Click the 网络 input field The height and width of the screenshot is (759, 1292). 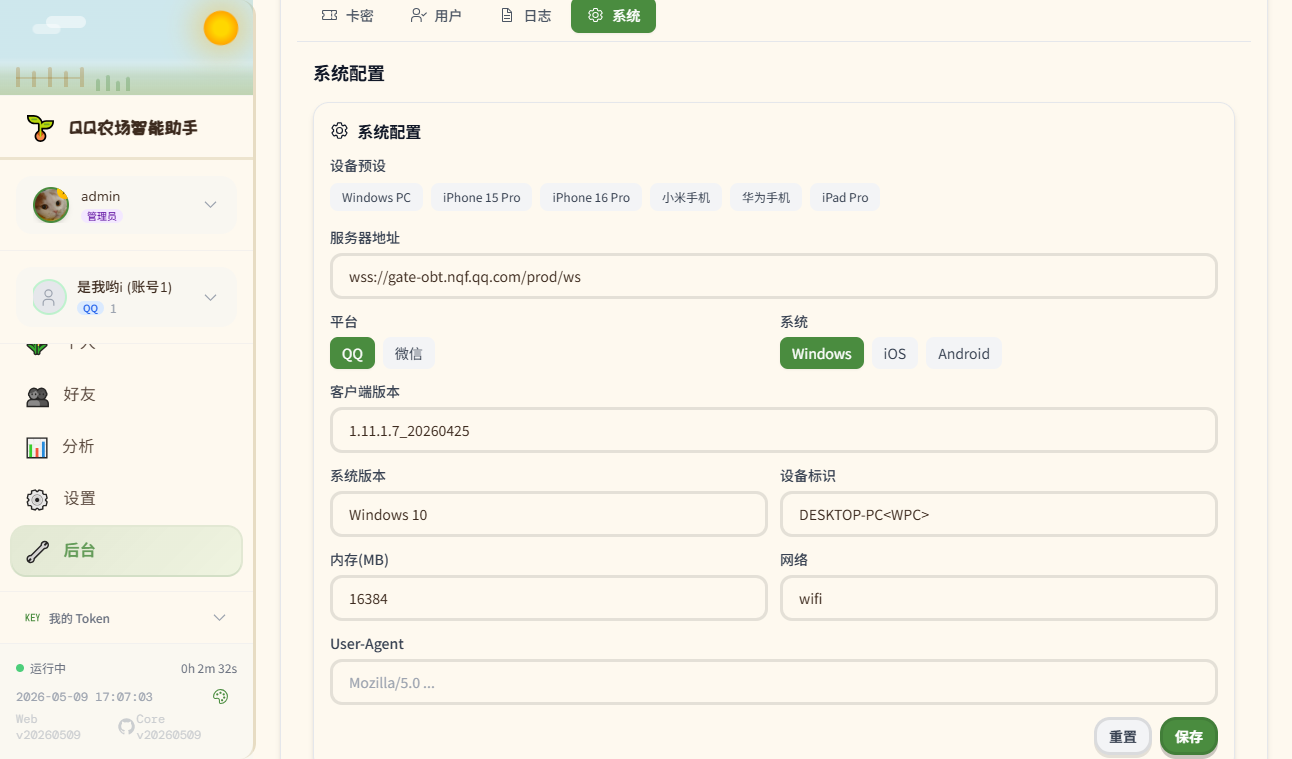[x=999, y=599]
